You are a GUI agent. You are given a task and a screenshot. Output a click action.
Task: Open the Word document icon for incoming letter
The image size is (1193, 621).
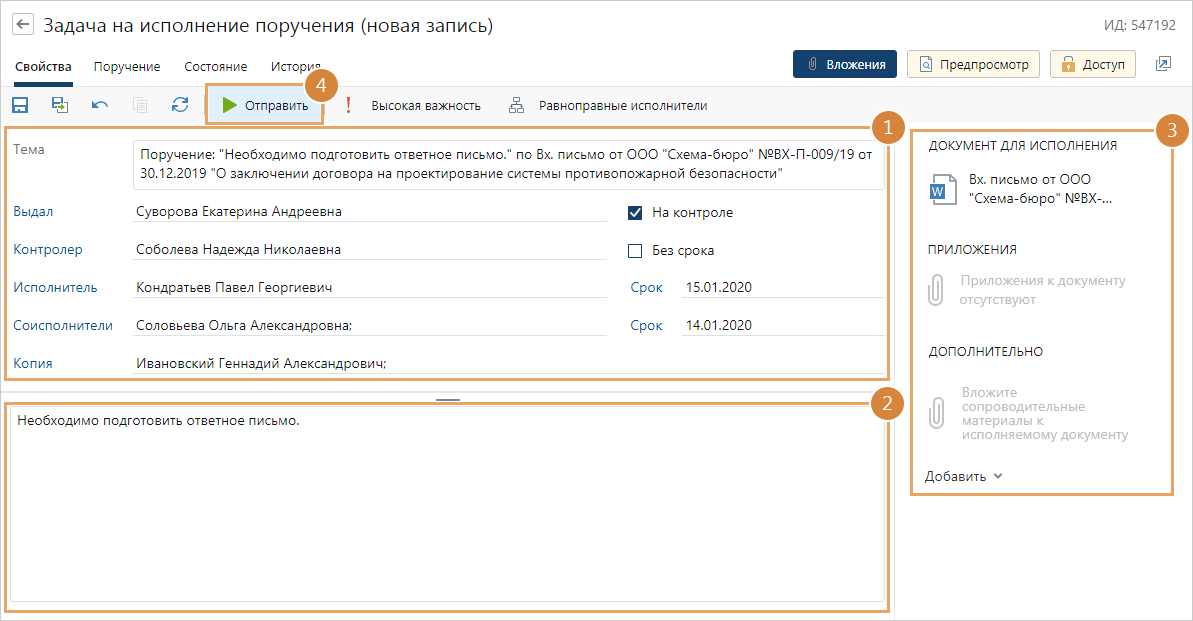[x=943, y=188]
